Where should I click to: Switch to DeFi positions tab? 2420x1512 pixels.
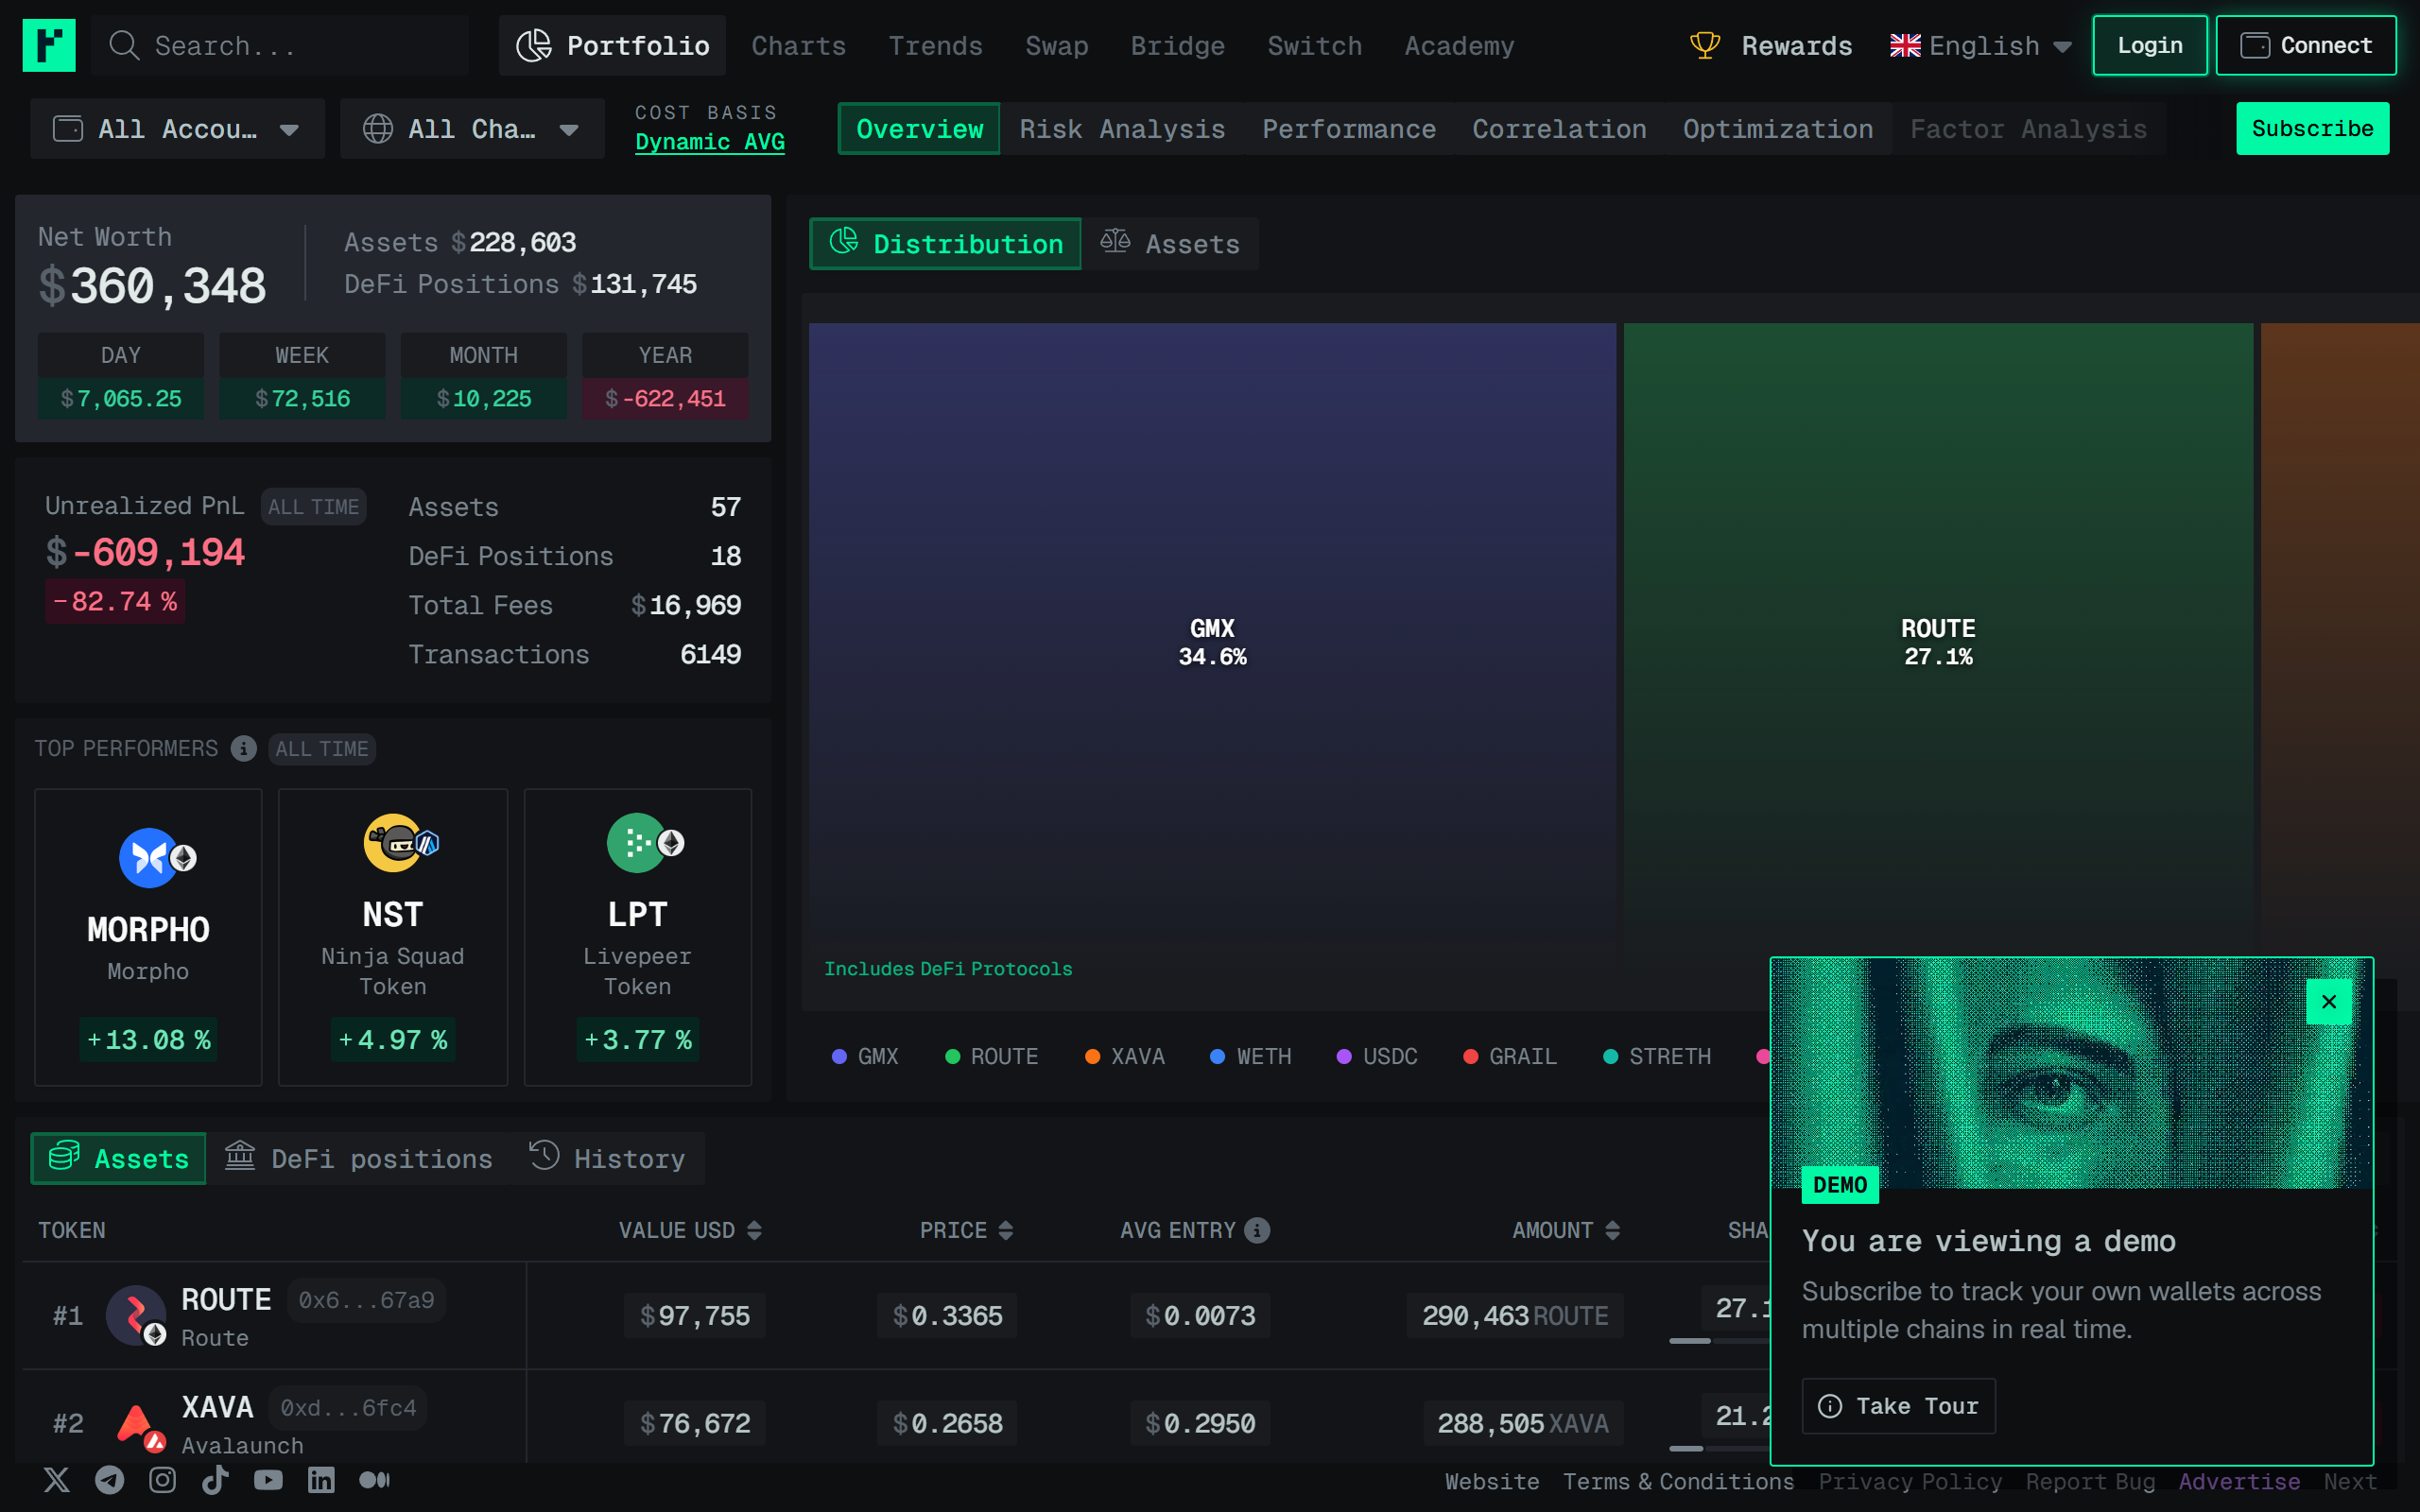pyautogui.click(x=358, y=1158)
